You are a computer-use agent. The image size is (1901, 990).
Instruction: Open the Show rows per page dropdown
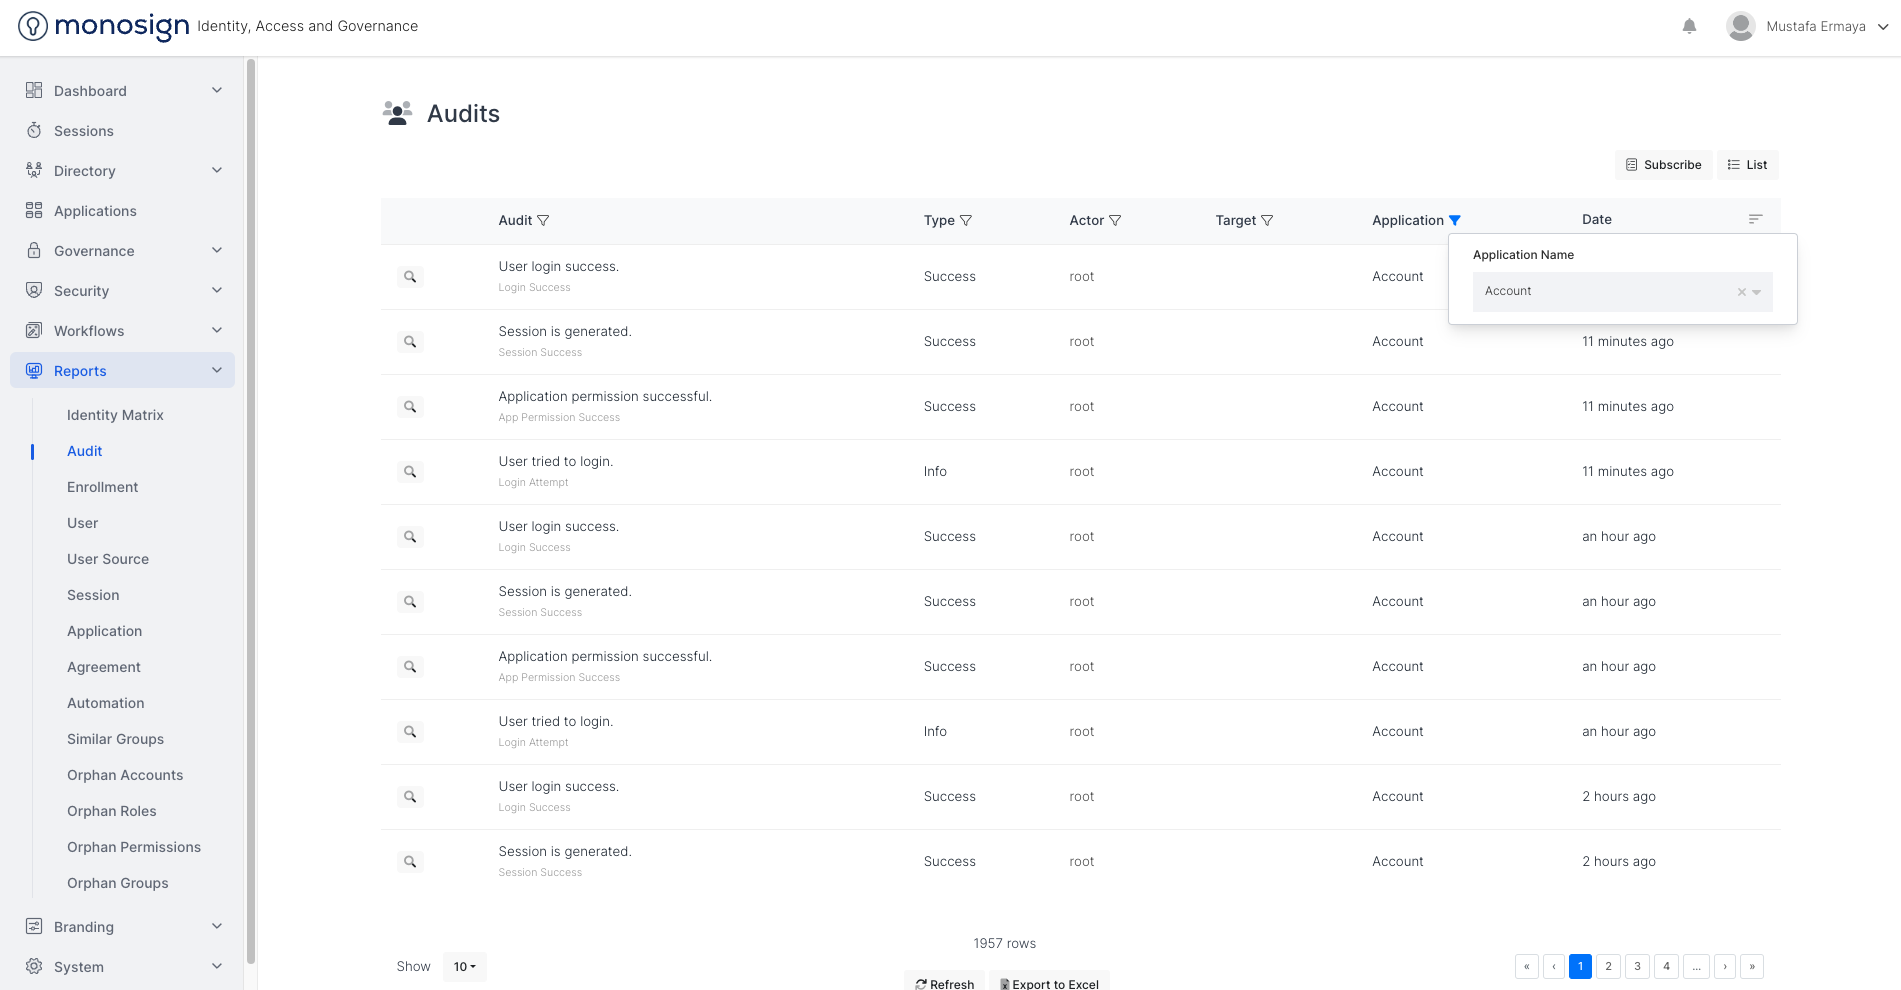tap(465, 967)
